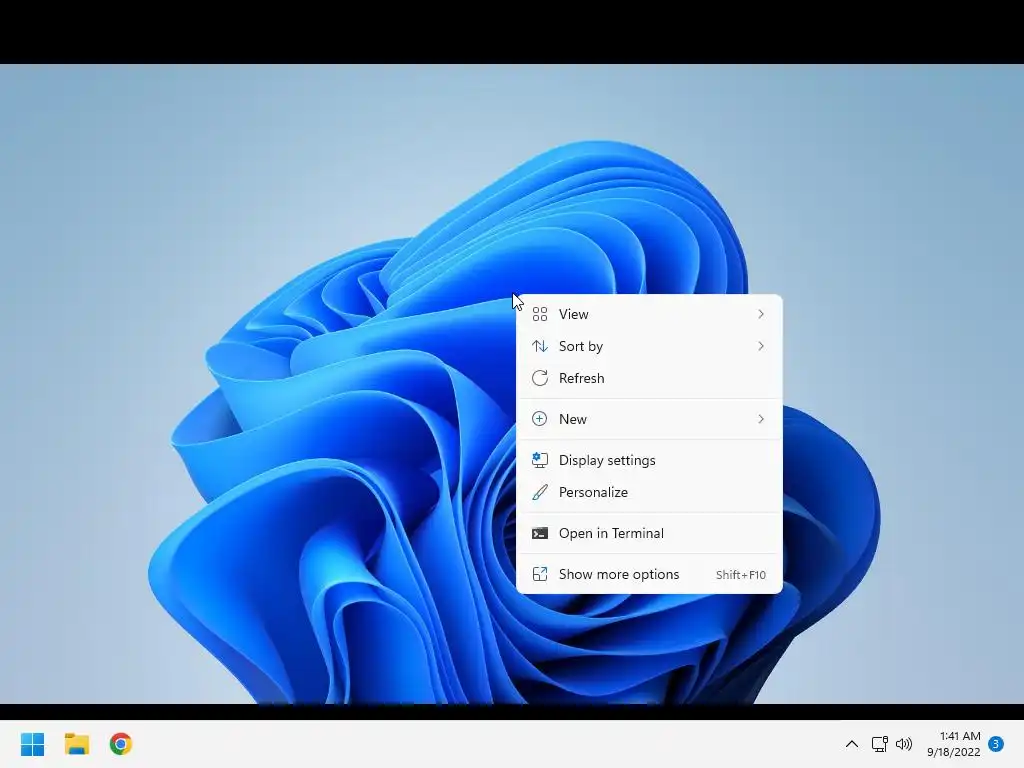This screenshot has width=1024, height=768.
Task: Open Google Chrome from the taskbar
Action: click(120, 744)
